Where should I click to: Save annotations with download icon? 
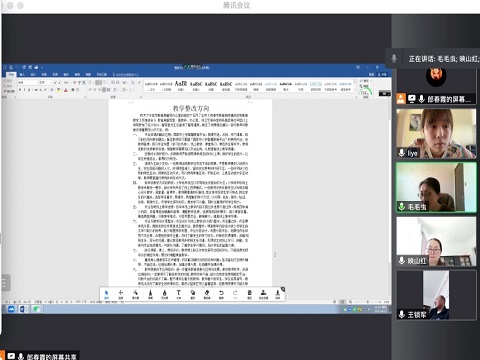(277, 294)
